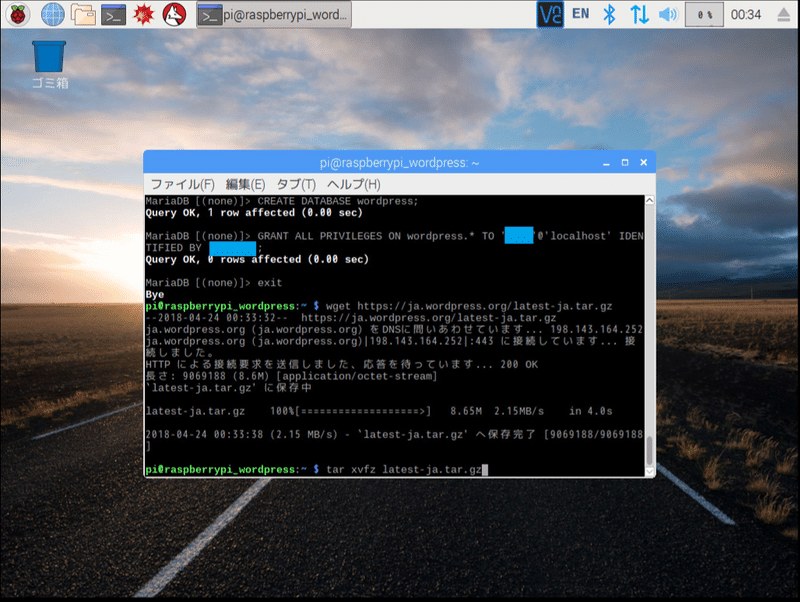Click the download progress line '100%'
The image size is (800, 602).
[x=379, y=411]
